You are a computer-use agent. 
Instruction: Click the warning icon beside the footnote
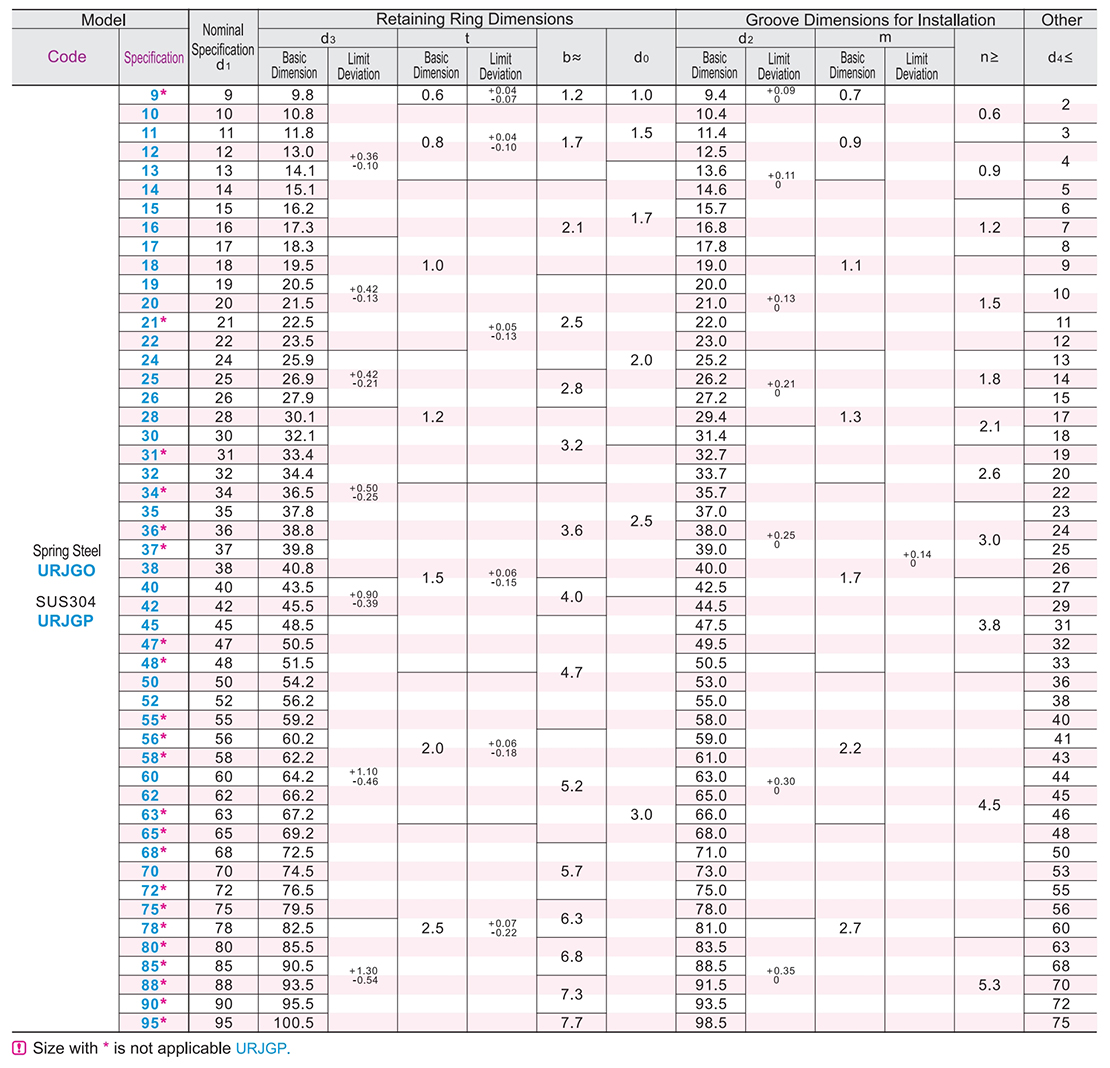[x=19, y=1048]
